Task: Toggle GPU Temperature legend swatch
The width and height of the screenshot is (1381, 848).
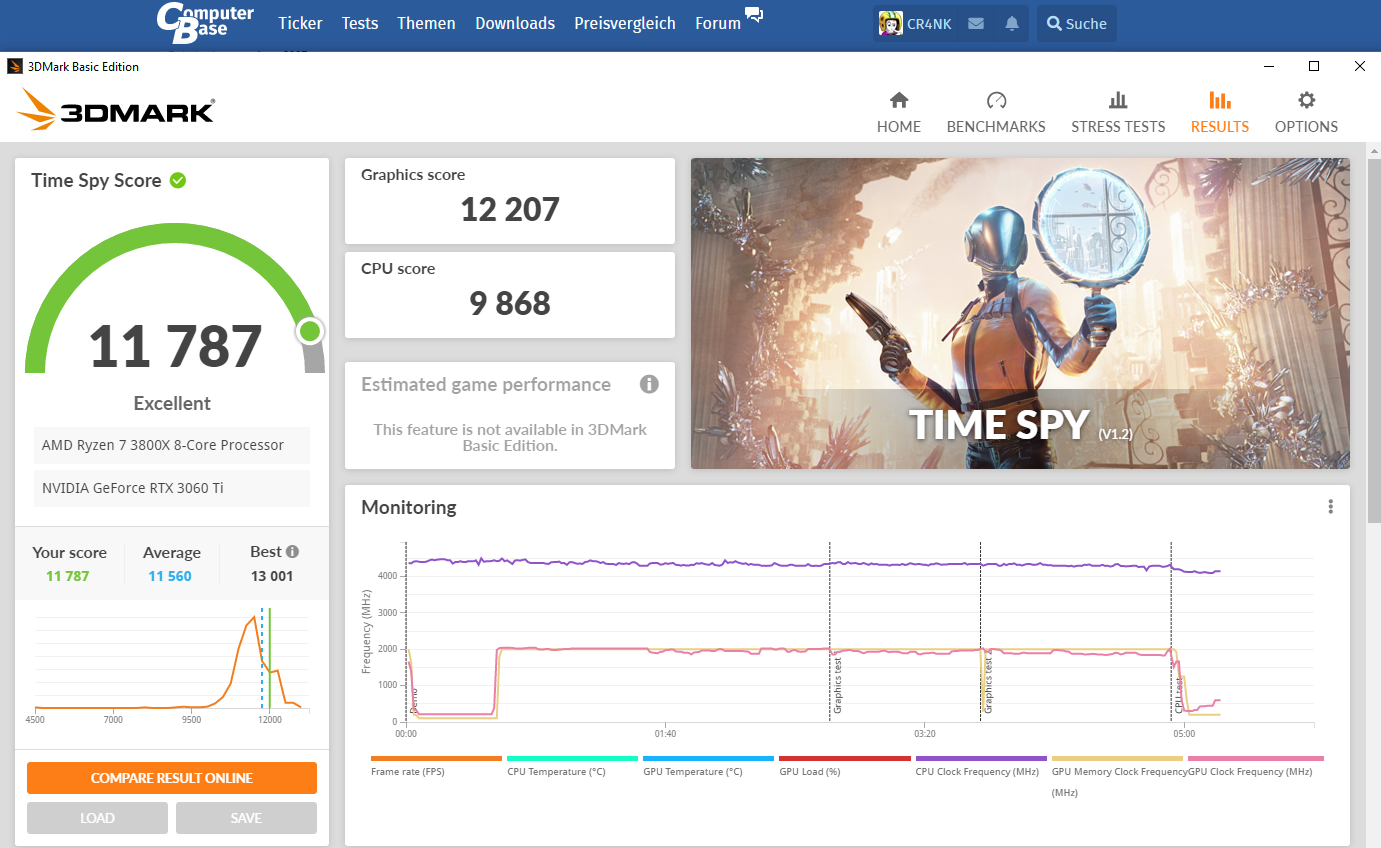Action: pos(708,759)
